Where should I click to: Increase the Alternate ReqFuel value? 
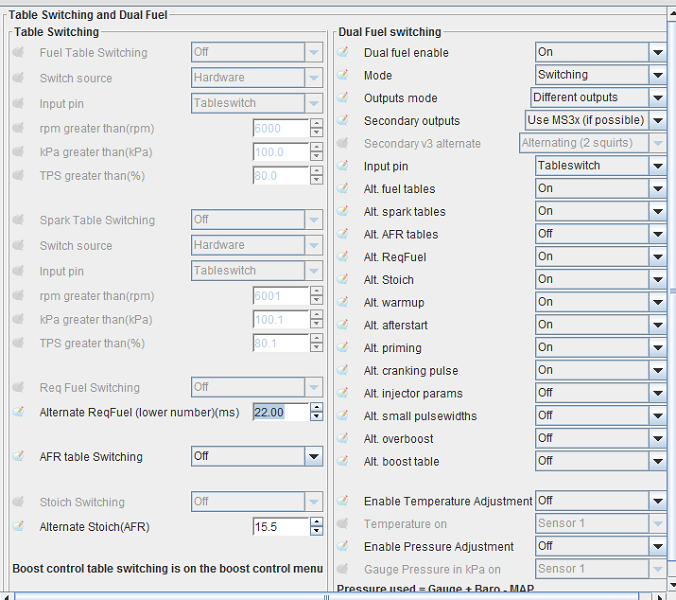pyautogui.click(x=317, y=407)
